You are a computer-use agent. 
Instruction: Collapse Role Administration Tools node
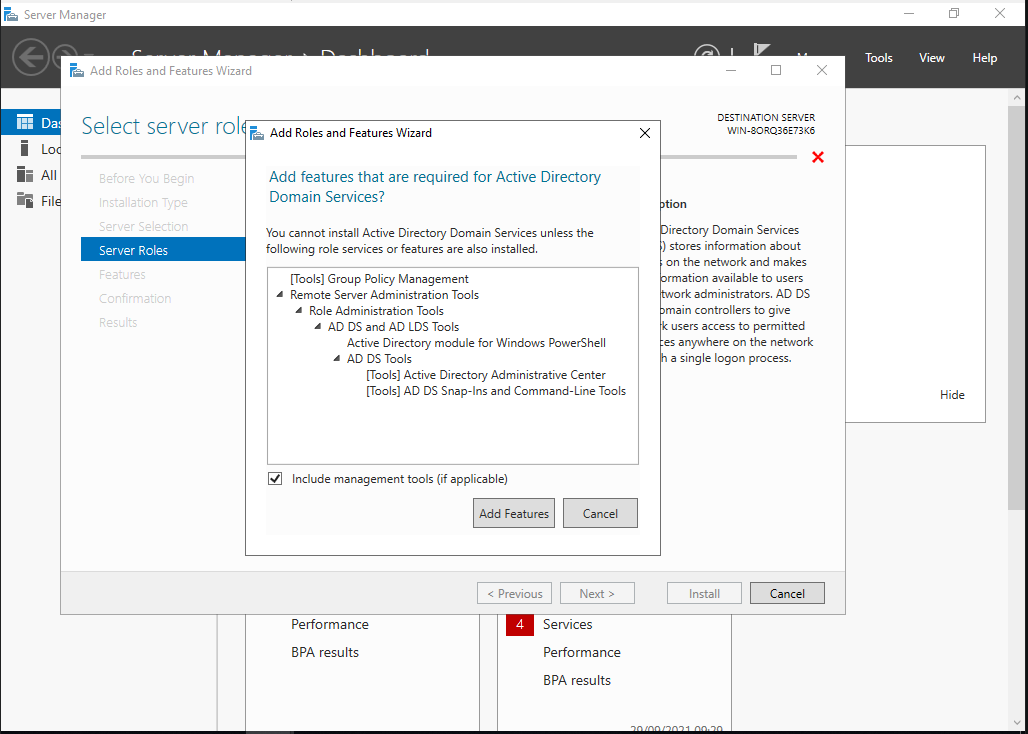299,311
